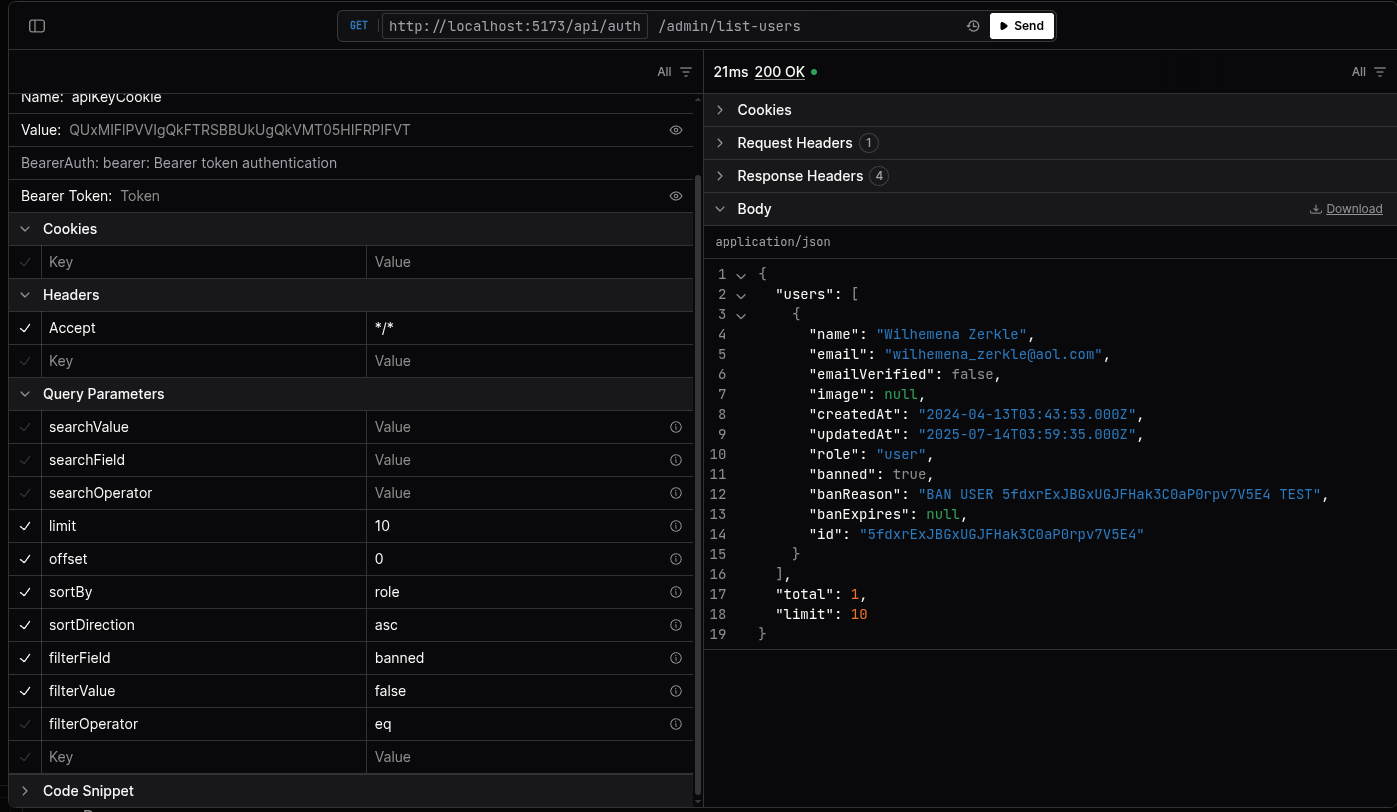Toggle the sidebar panel icon

tap(37, 26)
